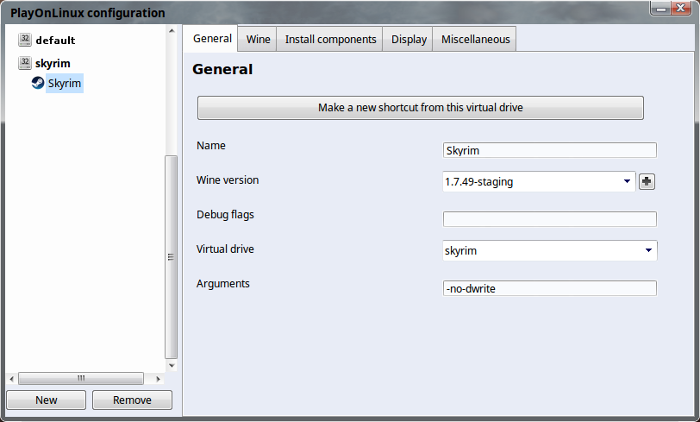Click the Arguments input field

coord(550,288)
